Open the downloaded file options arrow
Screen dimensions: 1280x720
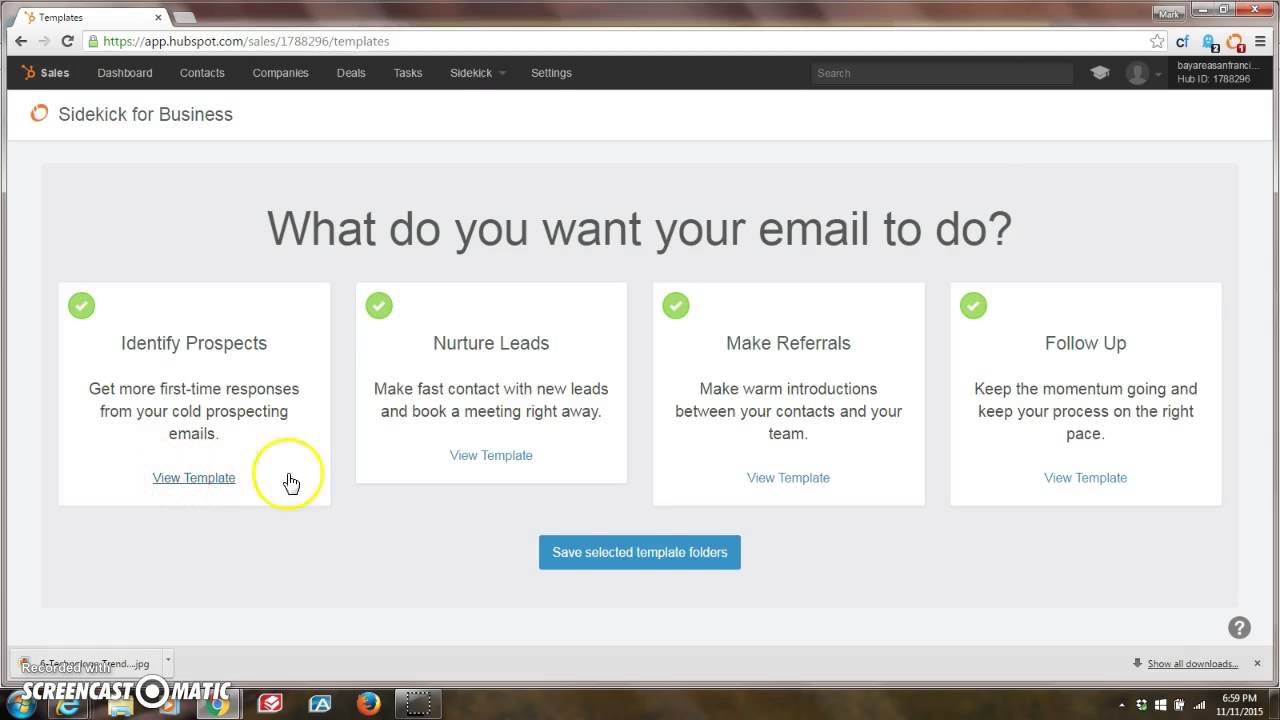click(168, 660)
